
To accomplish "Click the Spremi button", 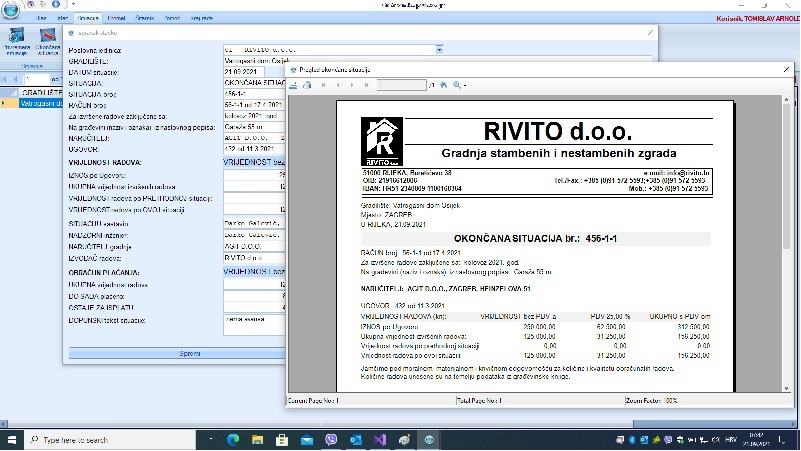I will point(190,353).
